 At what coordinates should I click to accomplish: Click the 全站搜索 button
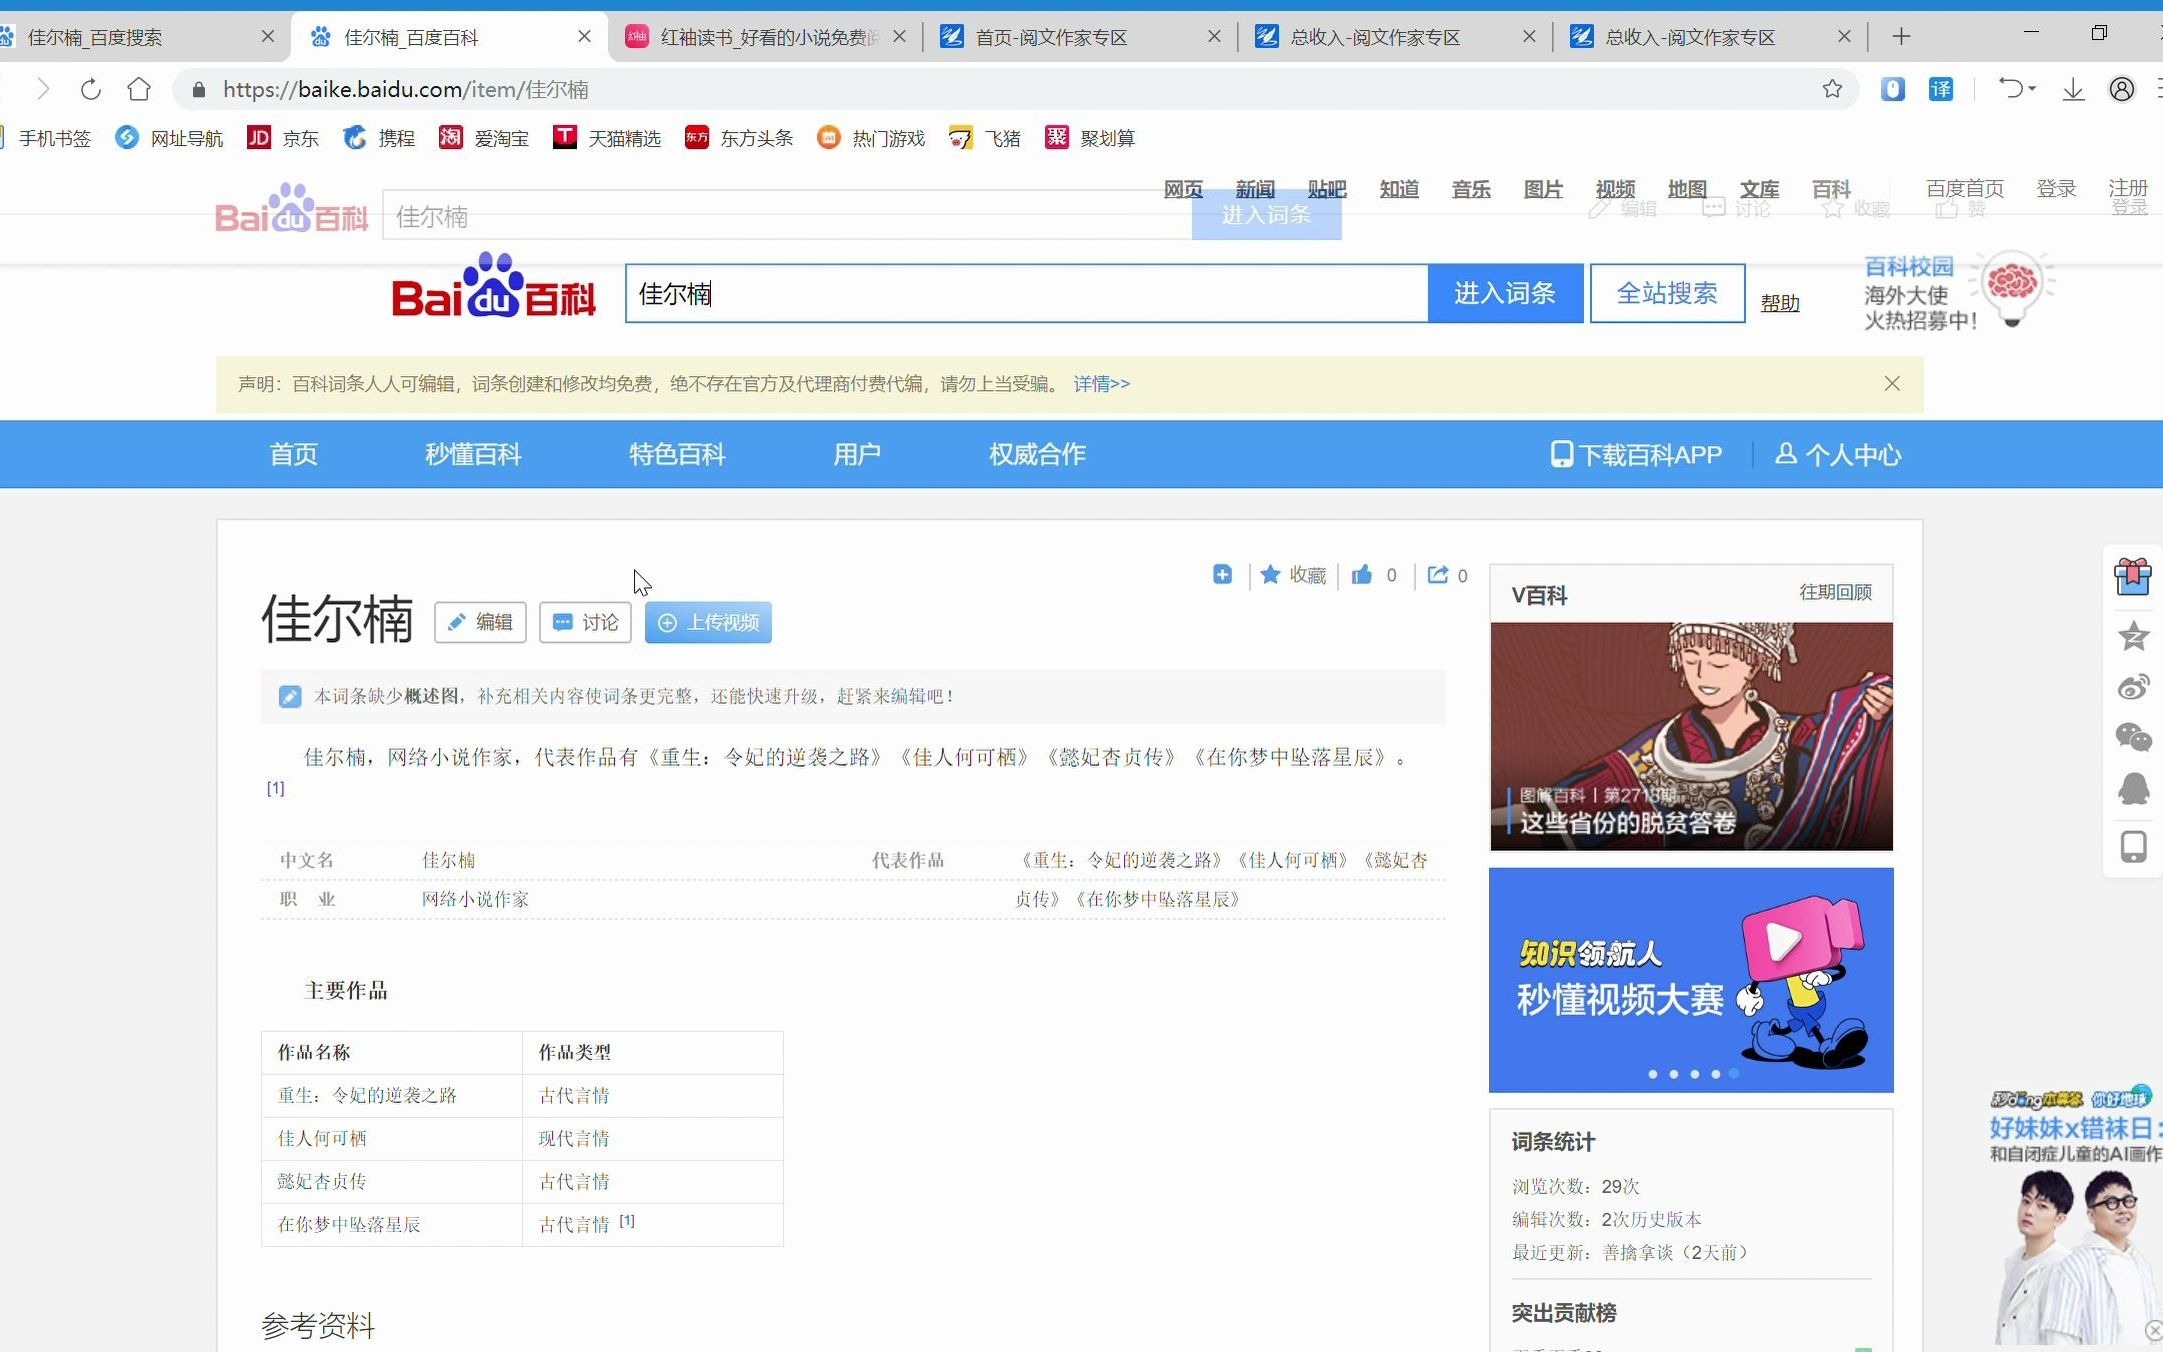point(1667,293)
